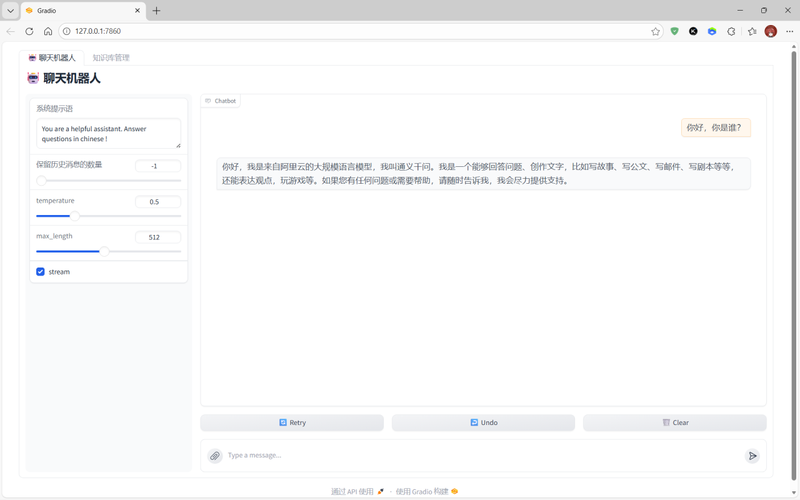The image size is (800, 500).
Task: Clear the chat with the Clear button
Action: [674, 422]
